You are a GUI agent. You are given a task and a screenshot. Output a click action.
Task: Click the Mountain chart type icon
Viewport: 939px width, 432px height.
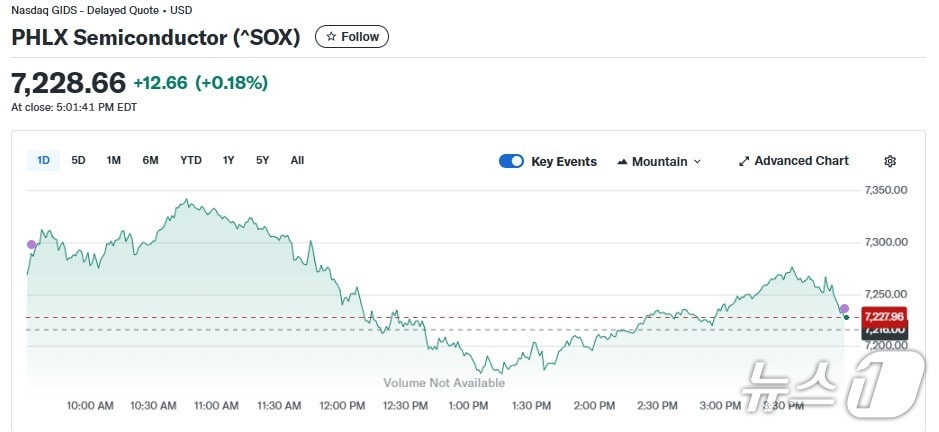[622, 161]
